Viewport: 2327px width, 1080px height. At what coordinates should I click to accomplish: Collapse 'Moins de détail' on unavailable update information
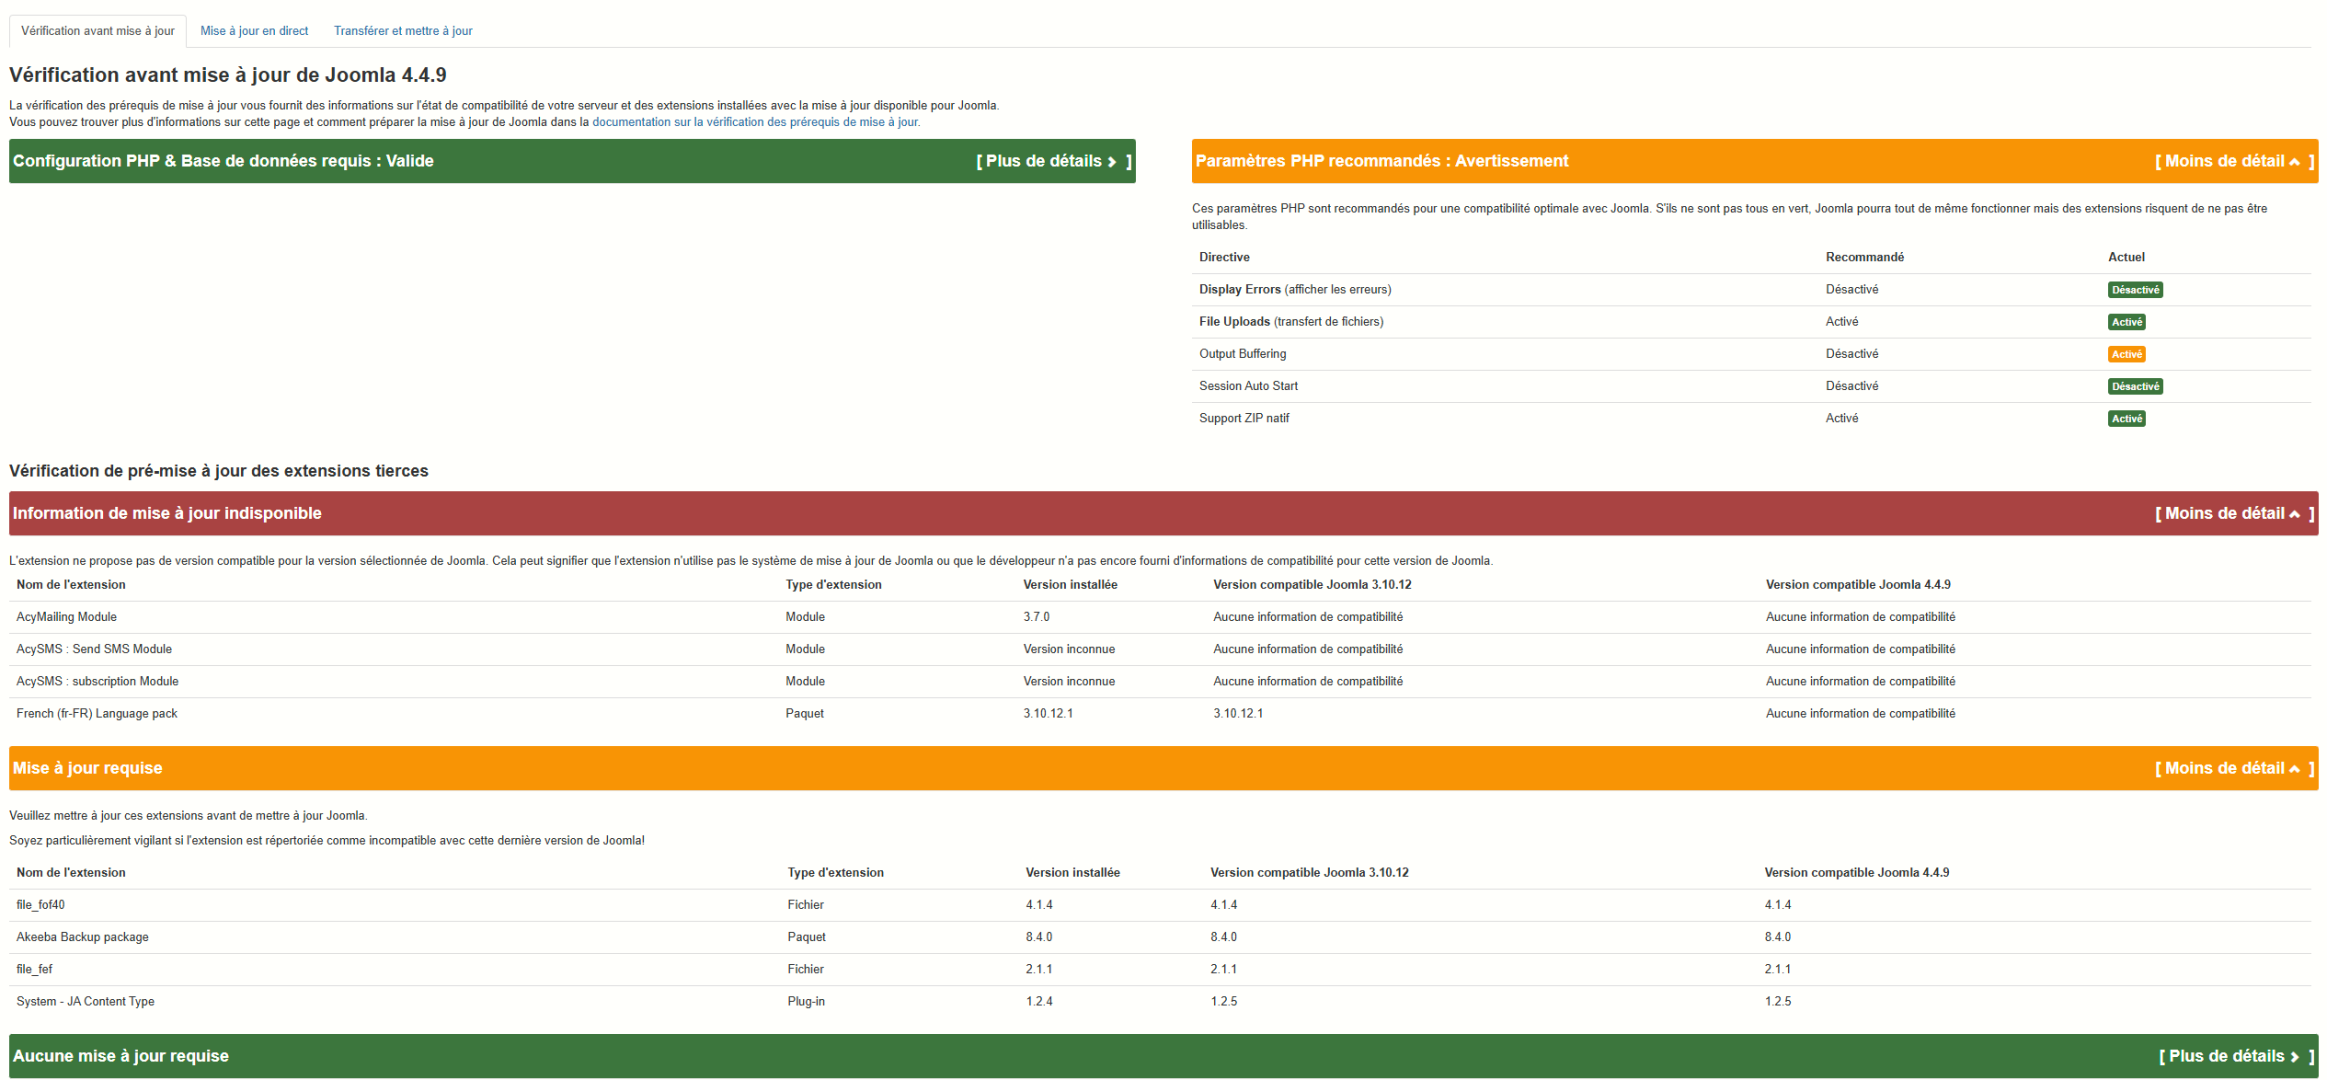pyautogui.click(x=2234, y=513)
